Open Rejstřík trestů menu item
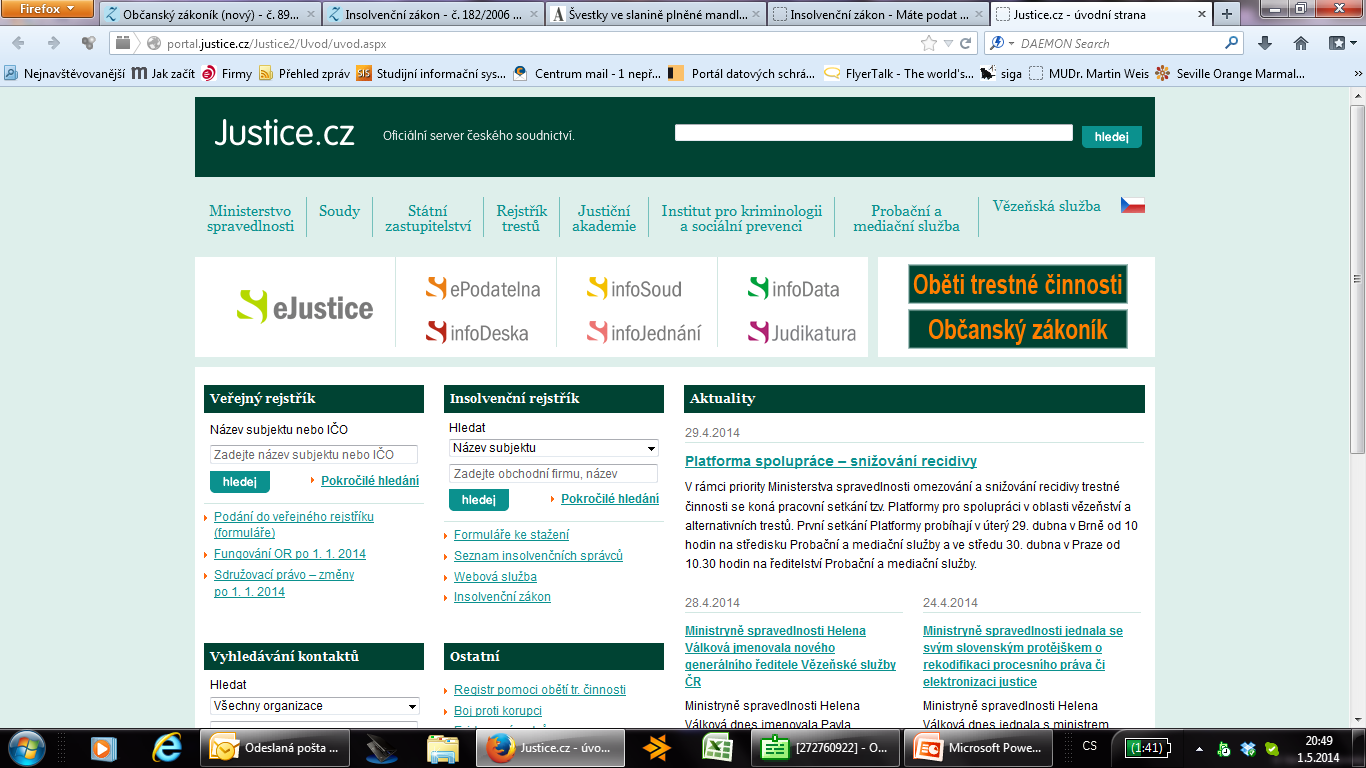1366x768 pixels. point(522,218)
